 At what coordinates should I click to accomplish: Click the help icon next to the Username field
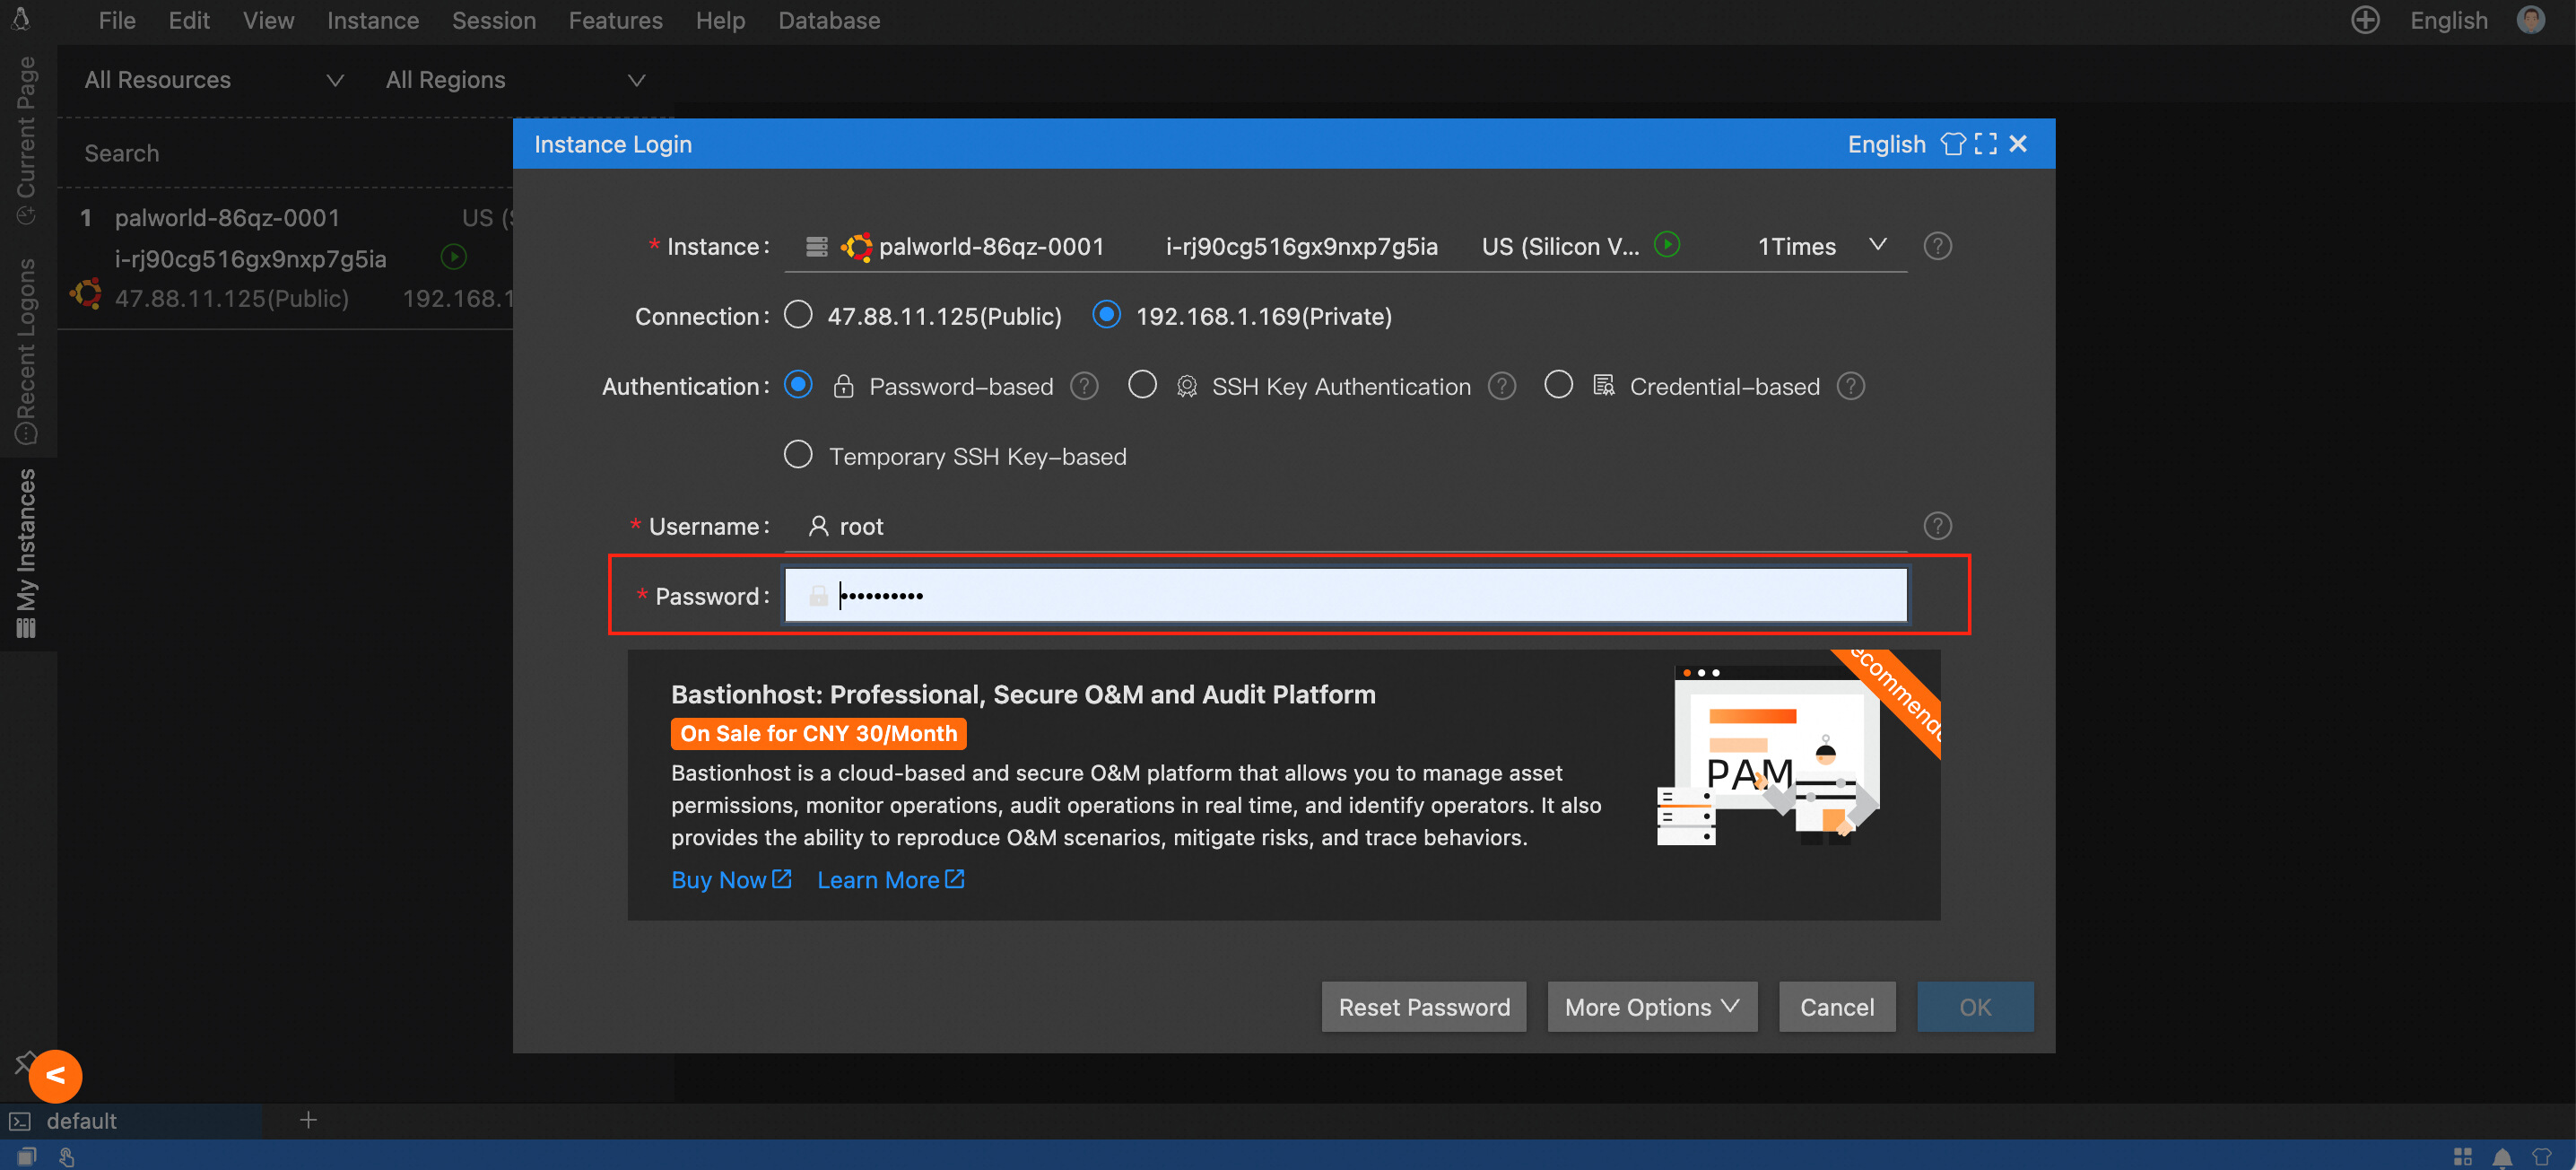pos(1937,526)
